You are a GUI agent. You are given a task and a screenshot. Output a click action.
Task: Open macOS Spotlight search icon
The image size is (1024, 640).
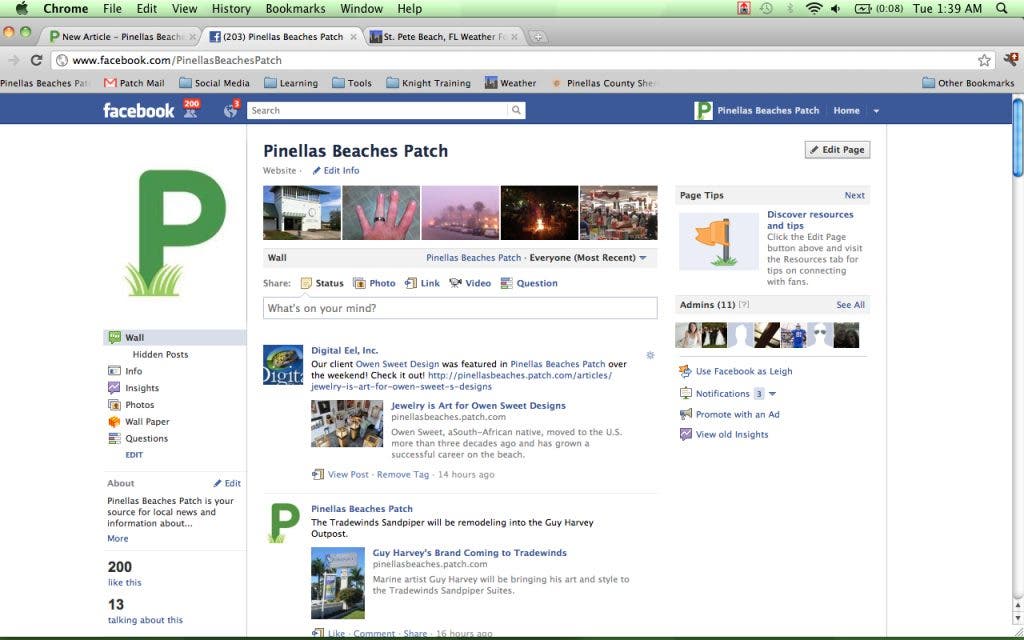(x=1002, y=8)
